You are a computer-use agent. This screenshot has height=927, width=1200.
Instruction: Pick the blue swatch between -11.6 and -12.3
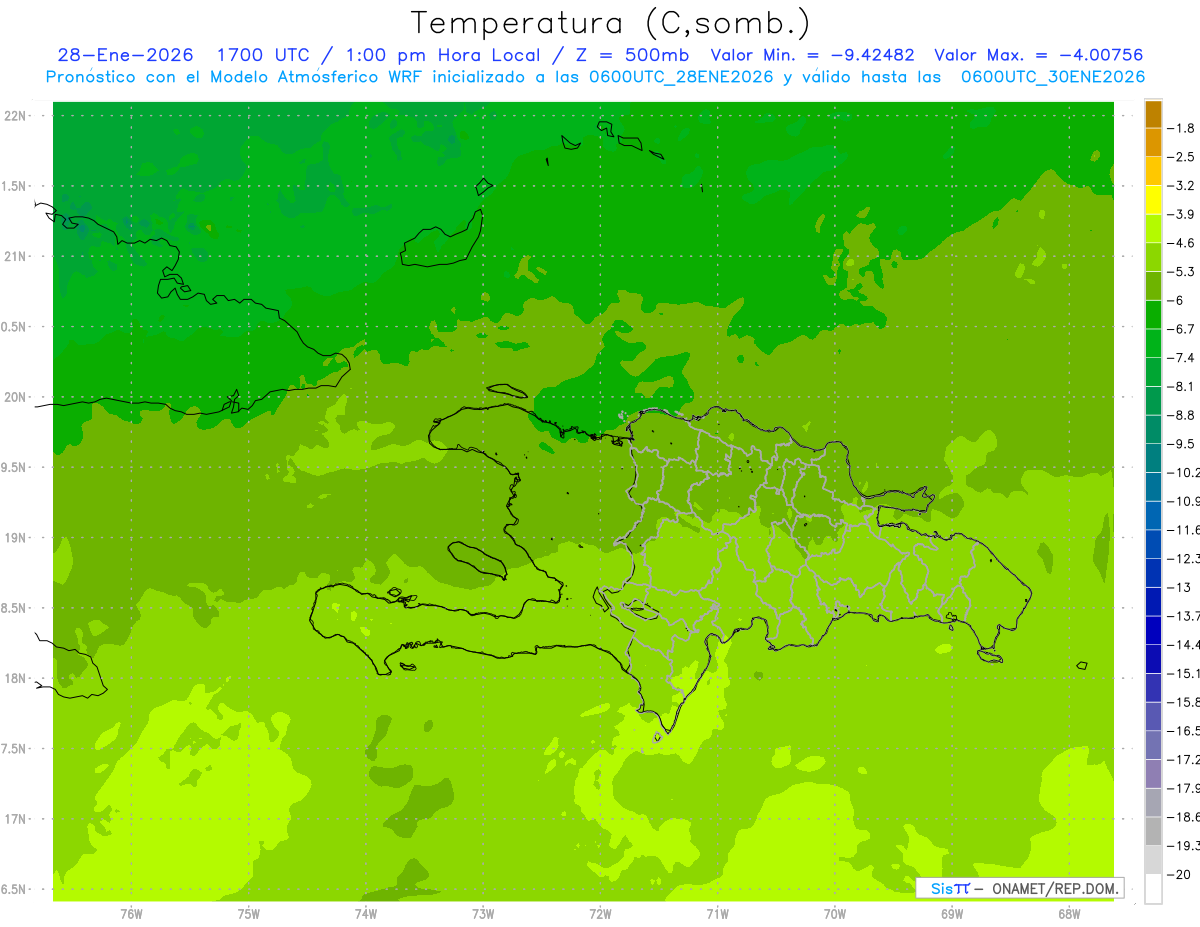[x=1153, y=545]
